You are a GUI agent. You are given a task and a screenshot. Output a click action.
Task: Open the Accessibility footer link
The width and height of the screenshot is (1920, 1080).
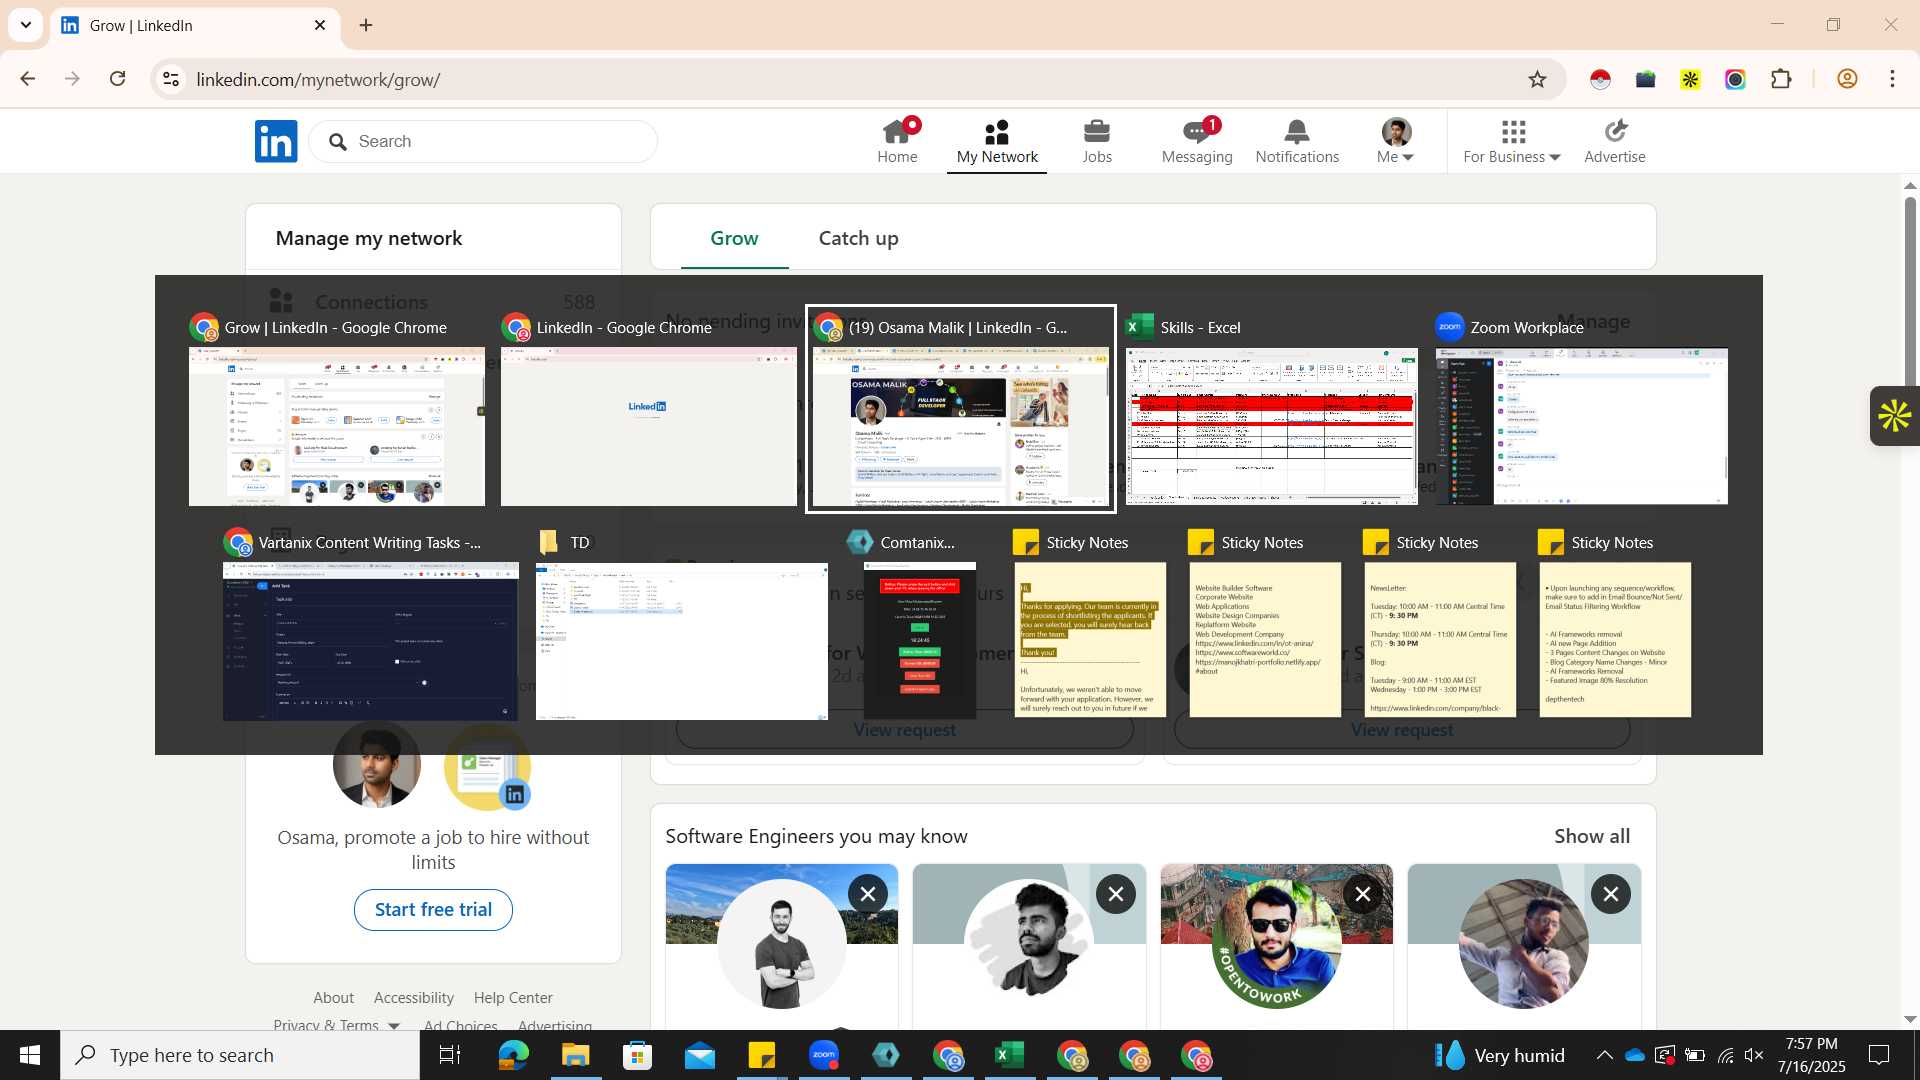pos(414,997)
